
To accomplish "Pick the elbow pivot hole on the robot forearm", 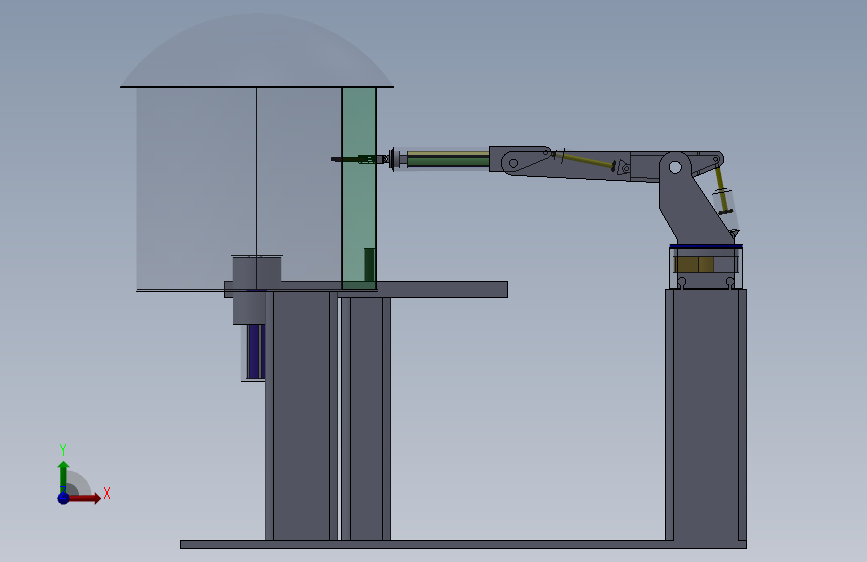I will click(513, 163).
